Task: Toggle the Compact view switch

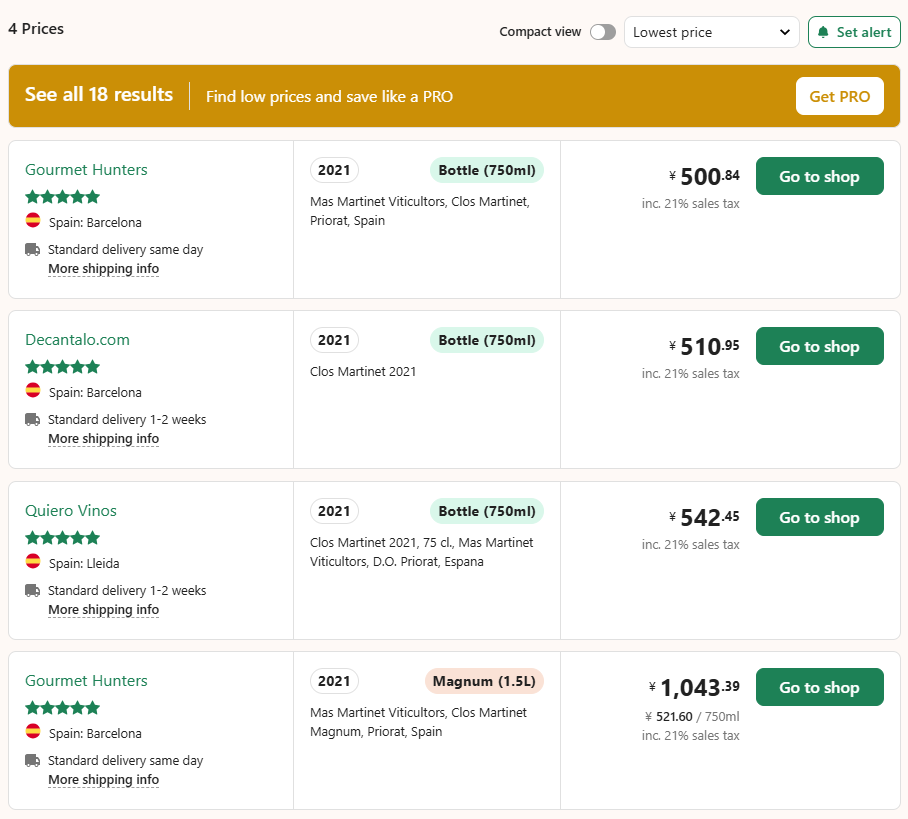Action: [602, 32]
